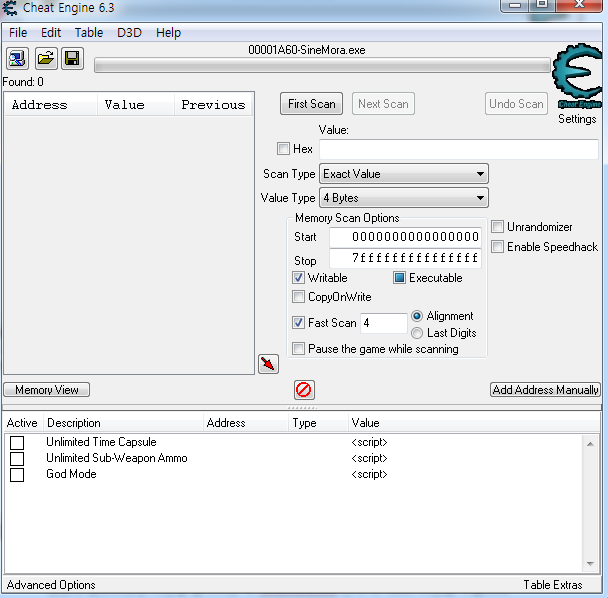Open Memory View
Screen dimensions: 608x598
click(x=47, y=390)
